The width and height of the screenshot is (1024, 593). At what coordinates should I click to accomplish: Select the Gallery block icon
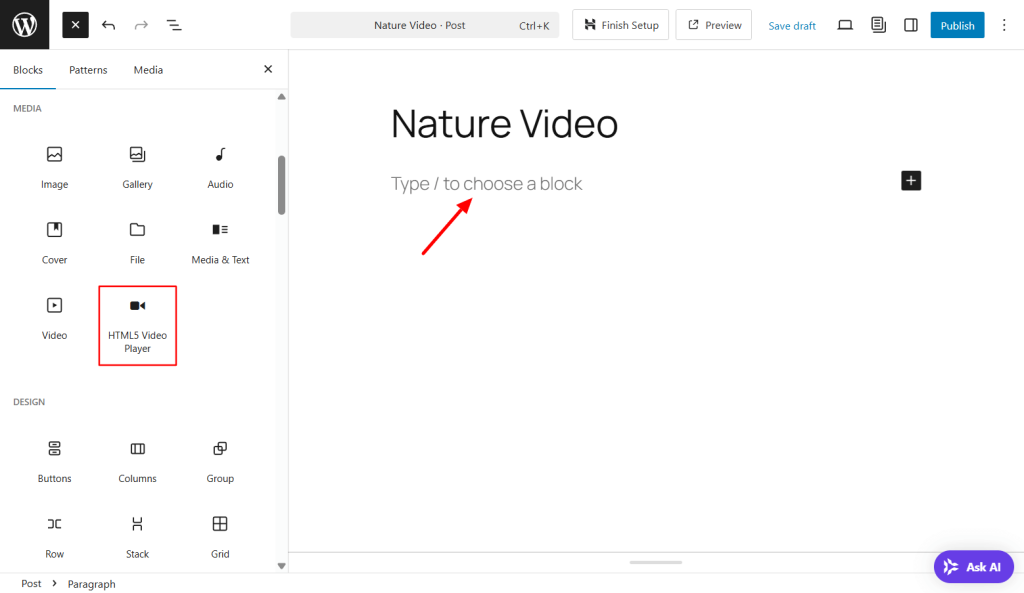pyautogui.click(x=137, y=157)
